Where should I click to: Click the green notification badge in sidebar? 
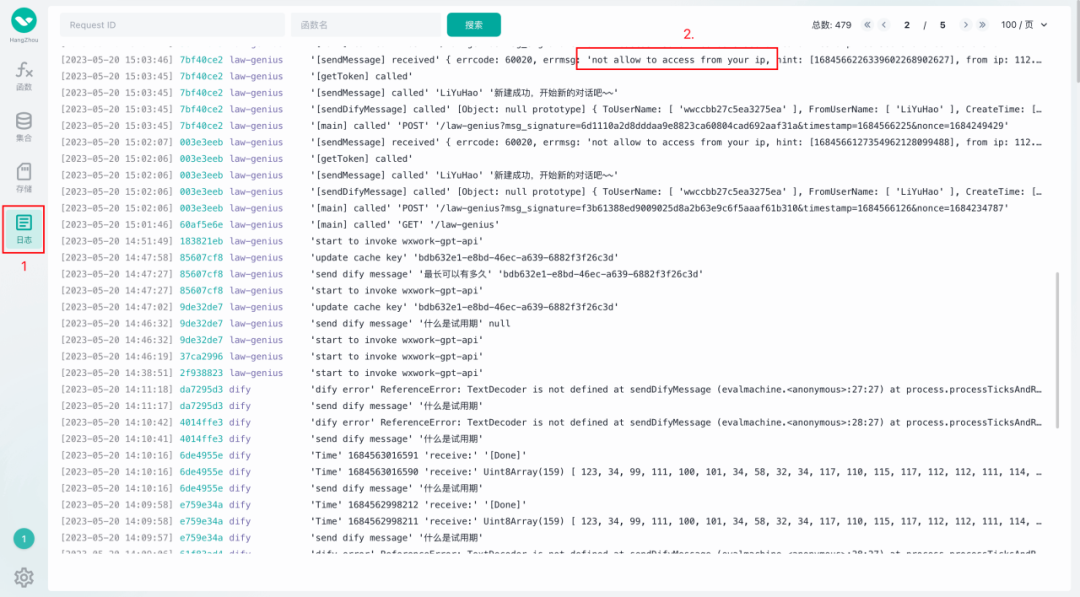point(24,539)
